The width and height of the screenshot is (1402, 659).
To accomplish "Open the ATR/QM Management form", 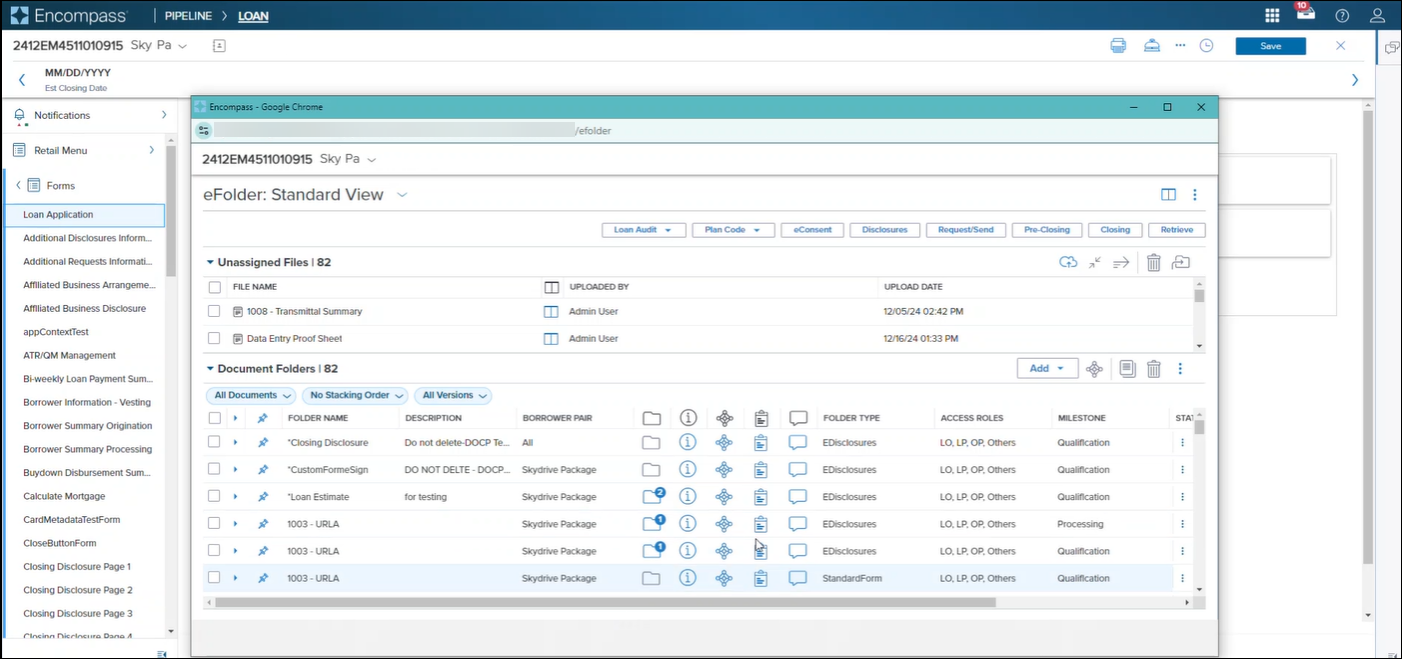I will coord(69,355).
